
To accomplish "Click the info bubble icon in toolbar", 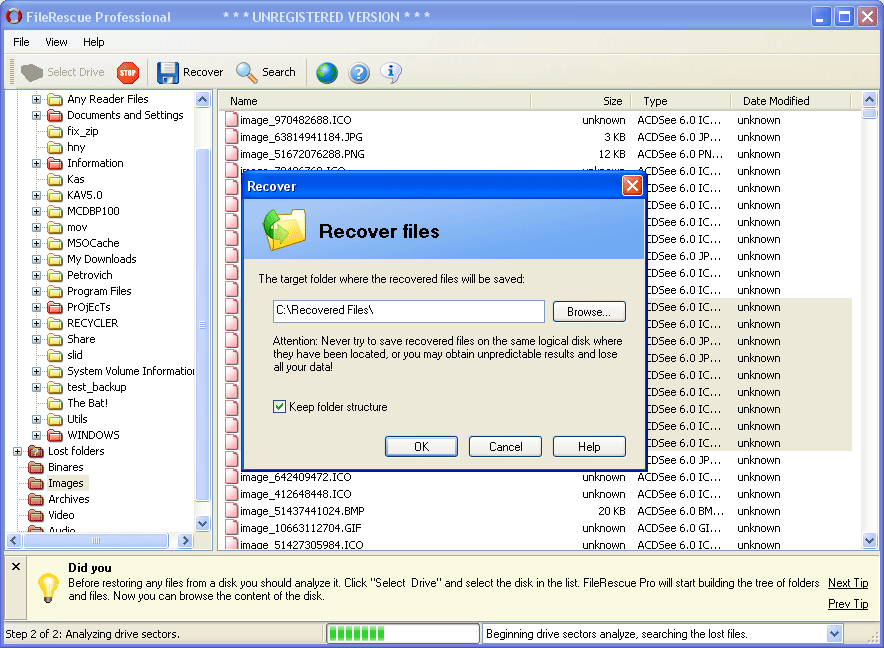I will click(391, 72).
